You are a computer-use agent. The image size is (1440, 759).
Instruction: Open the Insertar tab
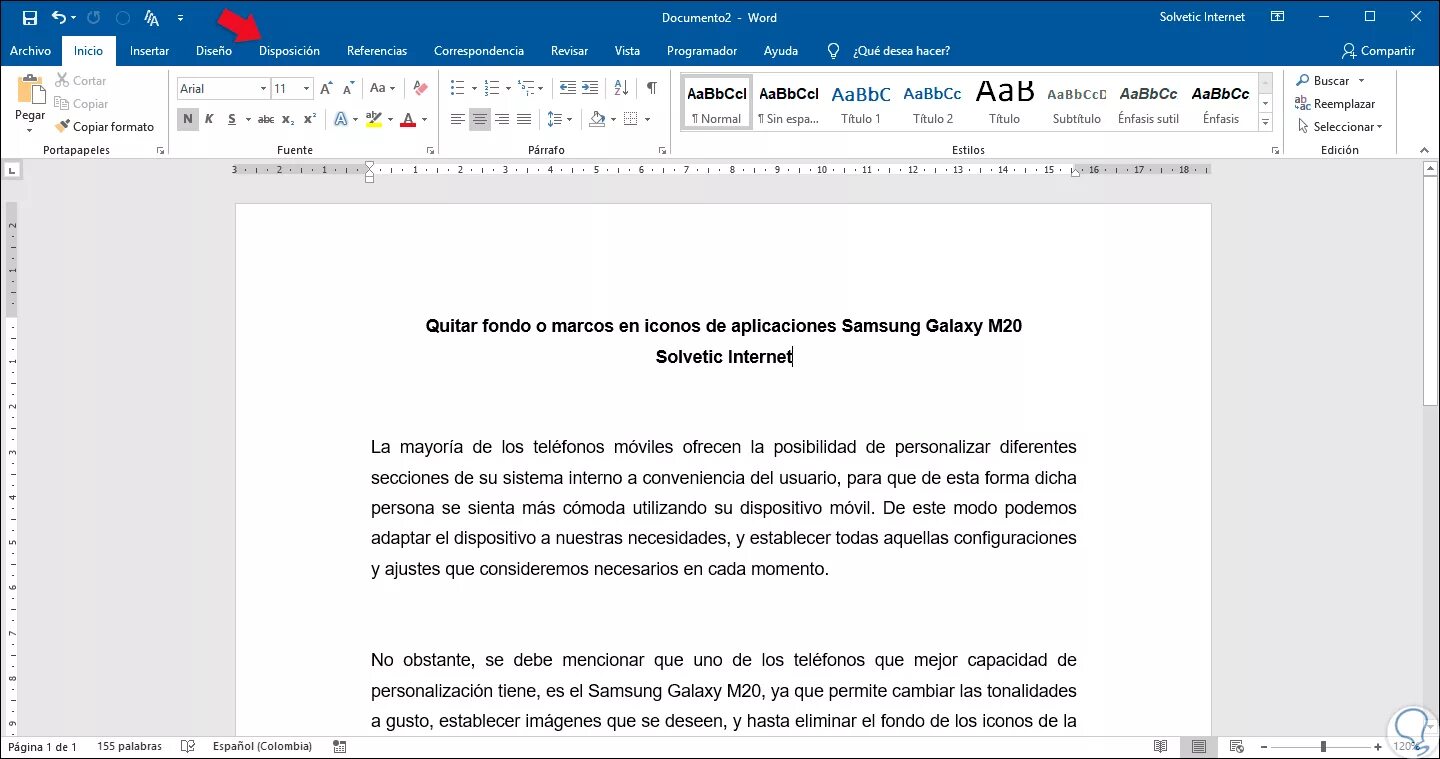(149, 51)
